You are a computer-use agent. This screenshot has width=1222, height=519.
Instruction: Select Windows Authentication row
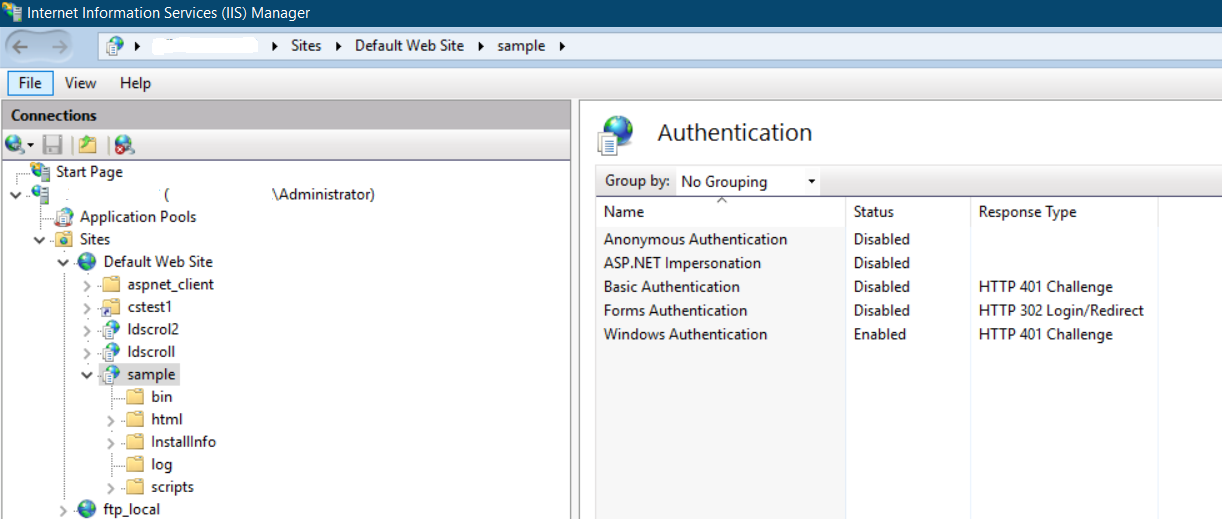click(685, 334)
